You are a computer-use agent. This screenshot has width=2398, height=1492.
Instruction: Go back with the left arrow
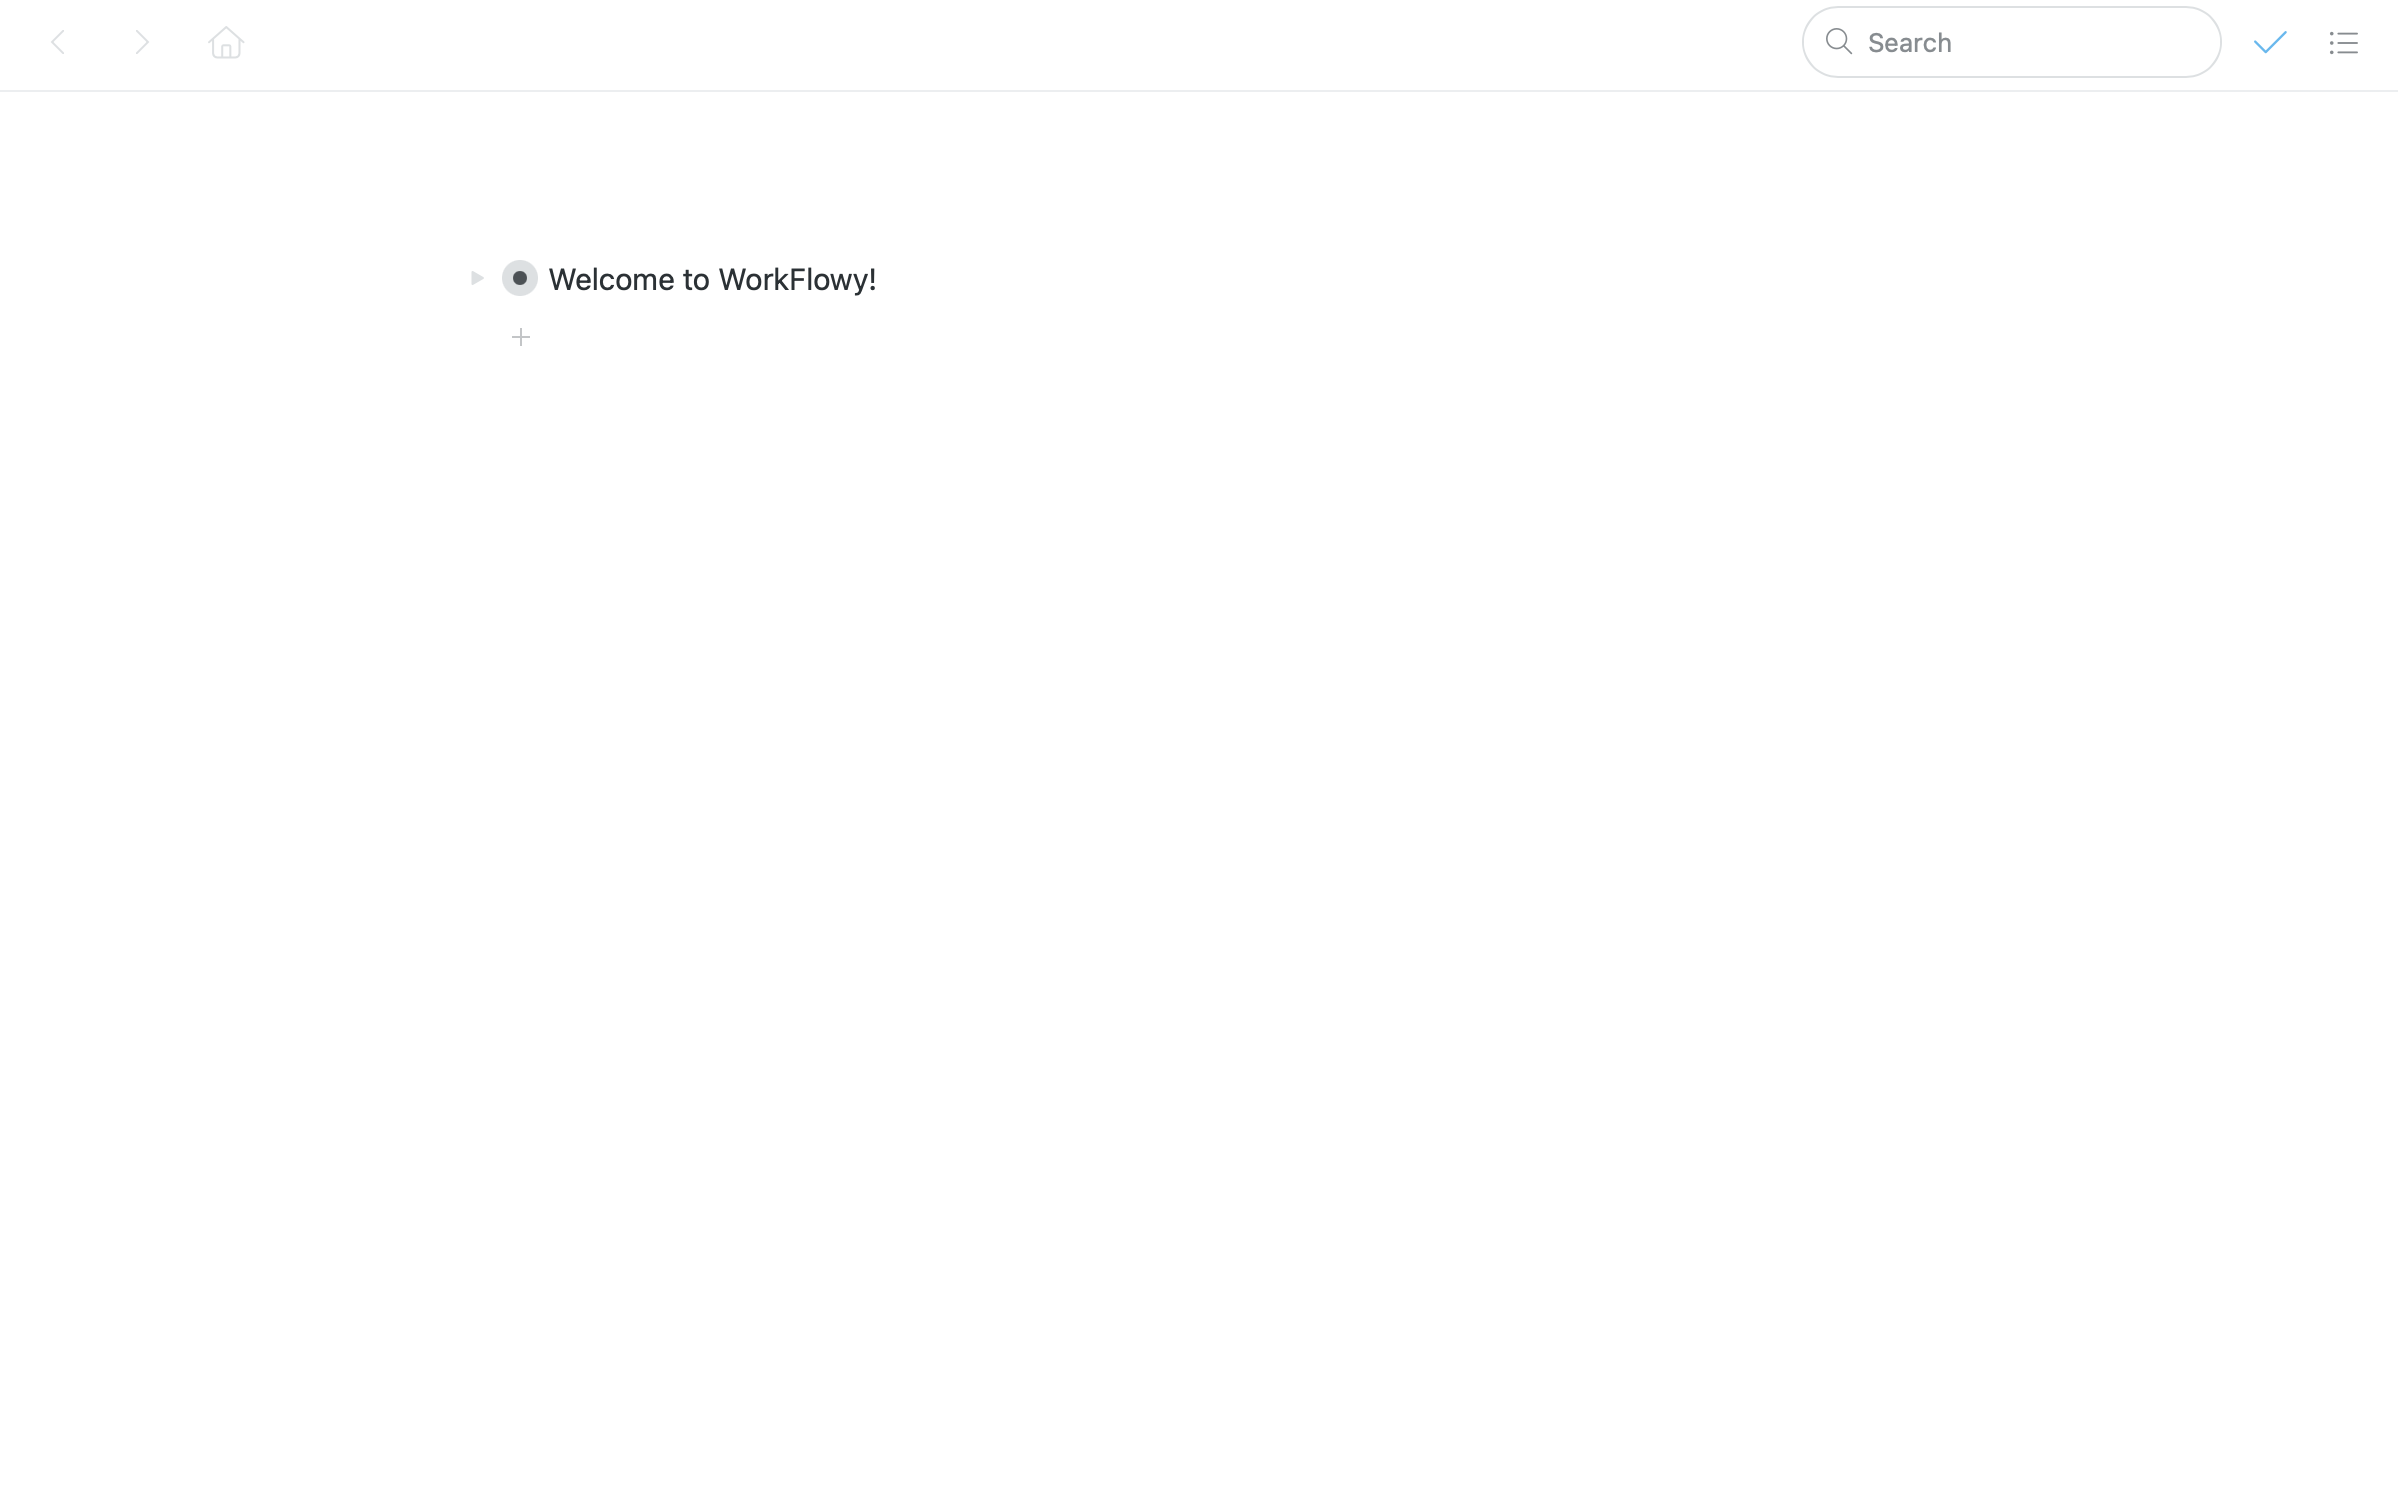[x=58, y=42]
